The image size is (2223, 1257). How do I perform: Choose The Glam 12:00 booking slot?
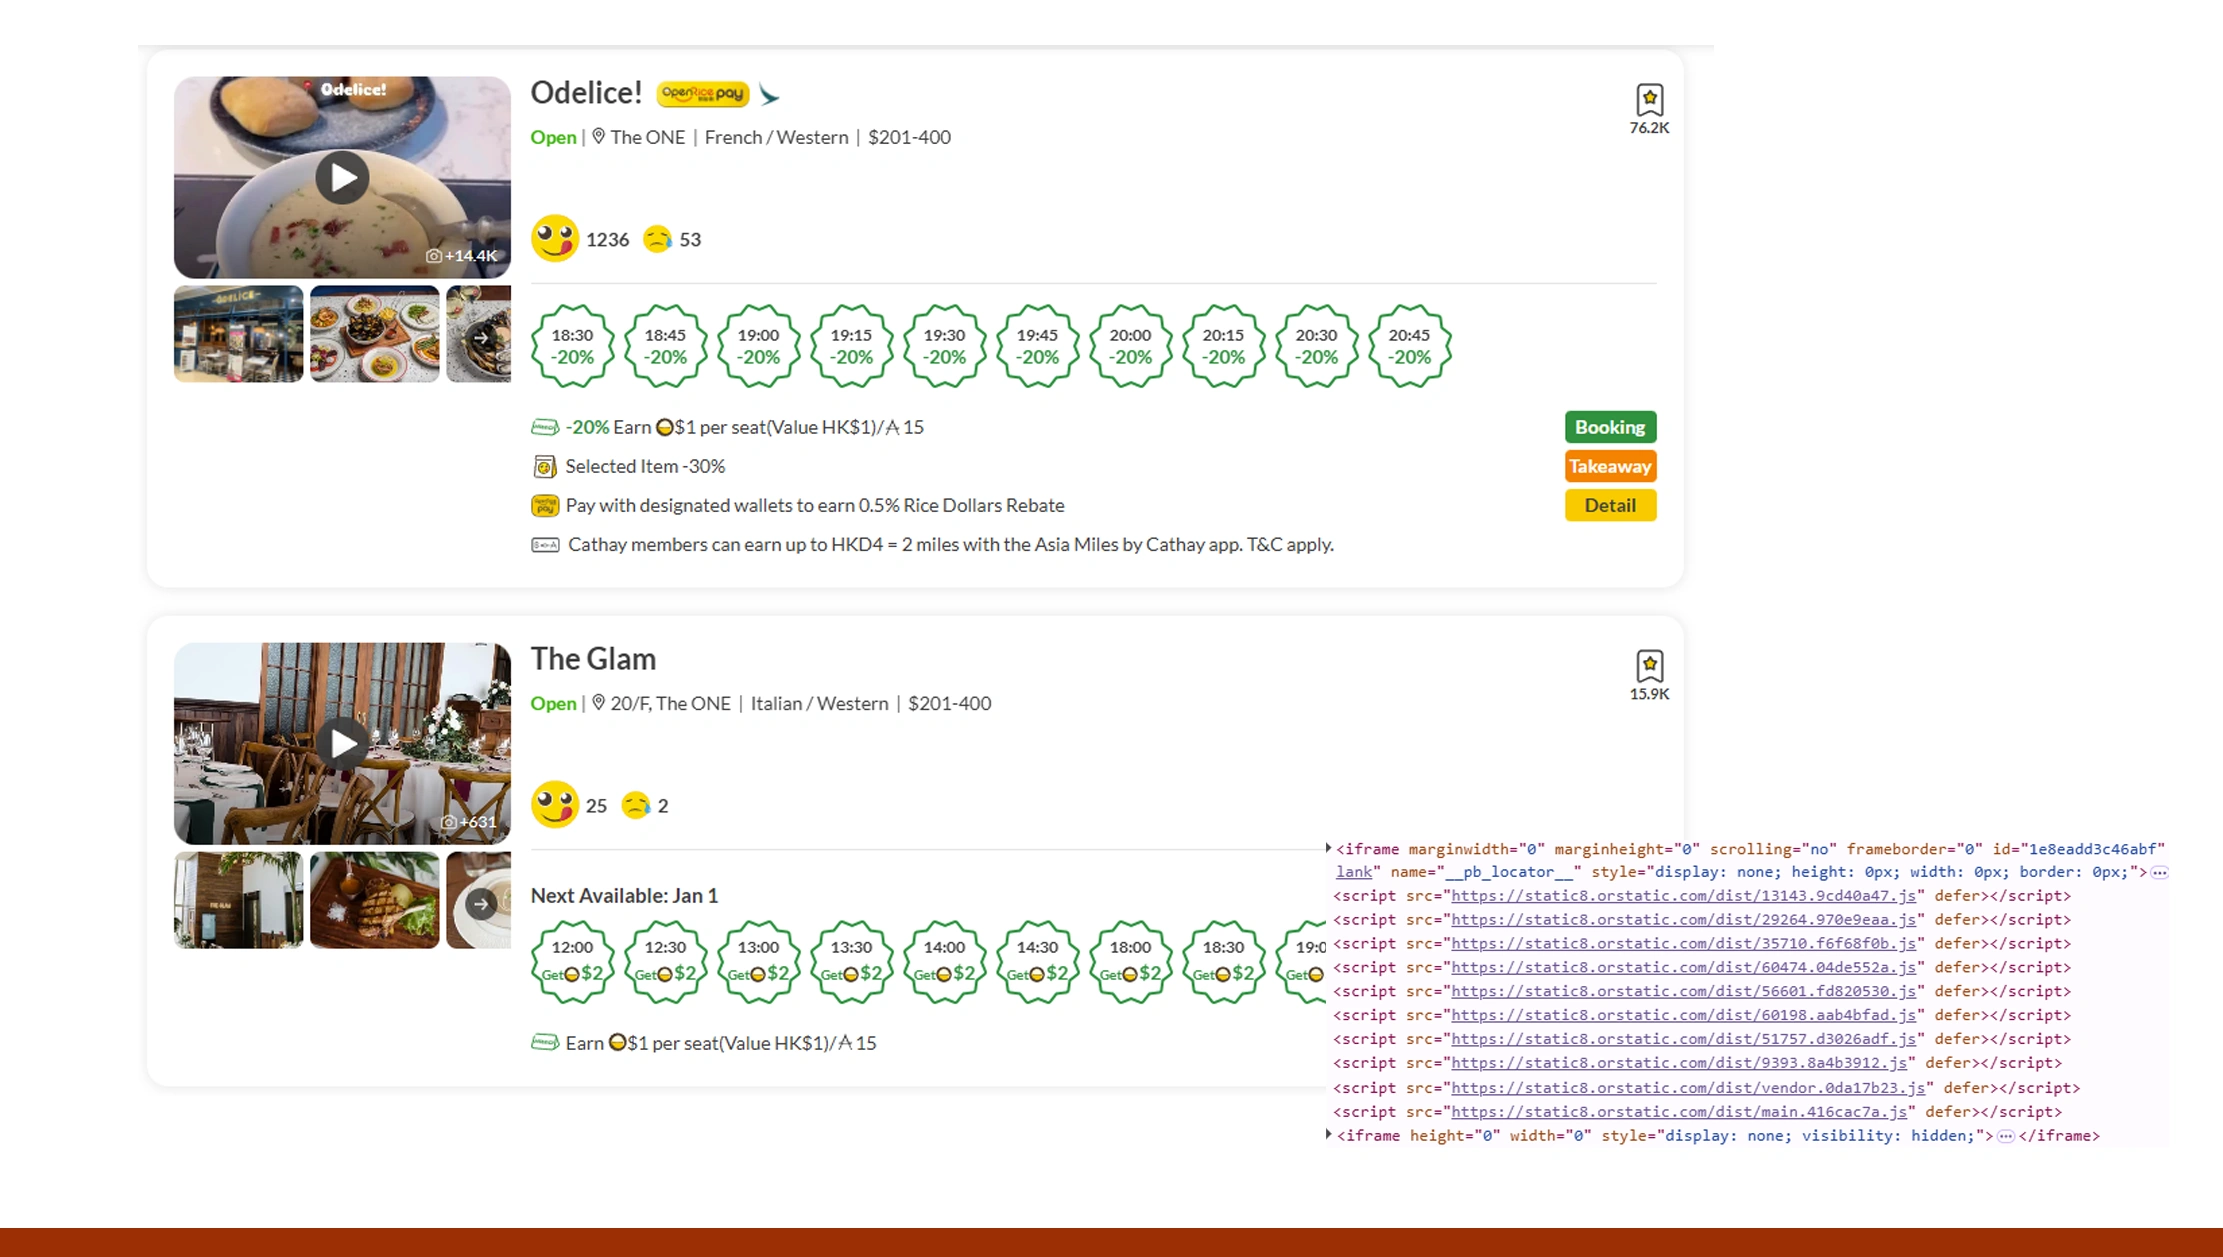click(x=572, y=961)
